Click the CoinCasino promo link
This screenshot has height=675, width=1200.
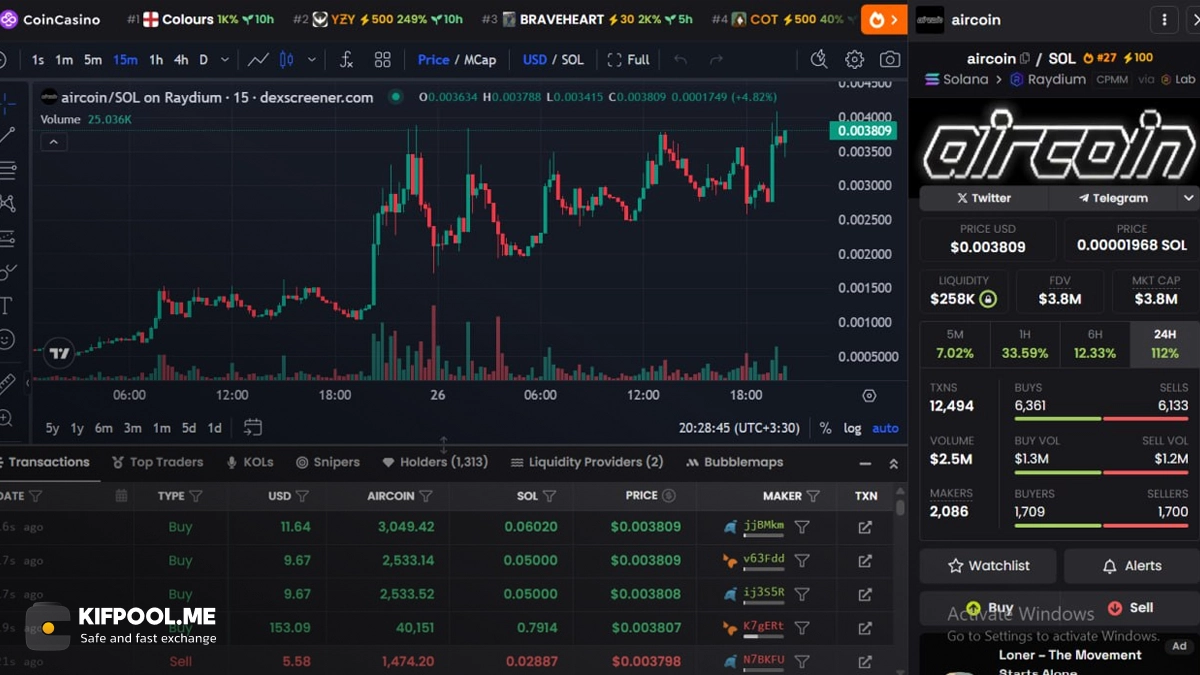click(x=51, y=19)
